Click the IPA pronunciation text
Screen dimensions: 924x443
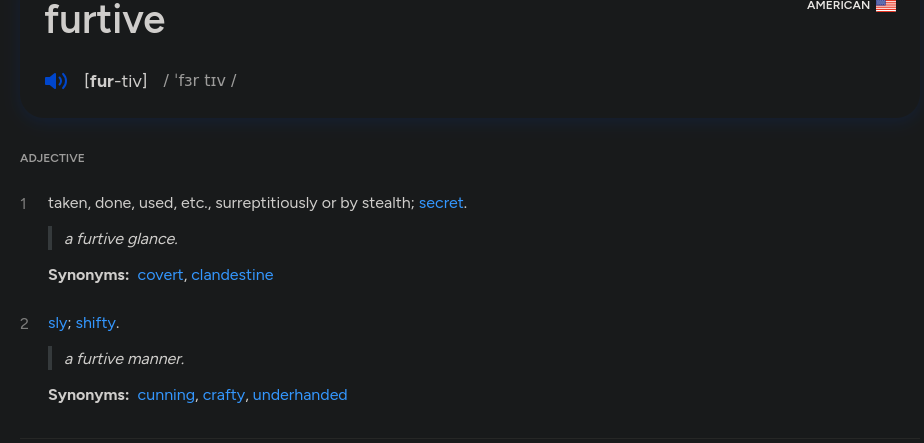tap(200, 81)
